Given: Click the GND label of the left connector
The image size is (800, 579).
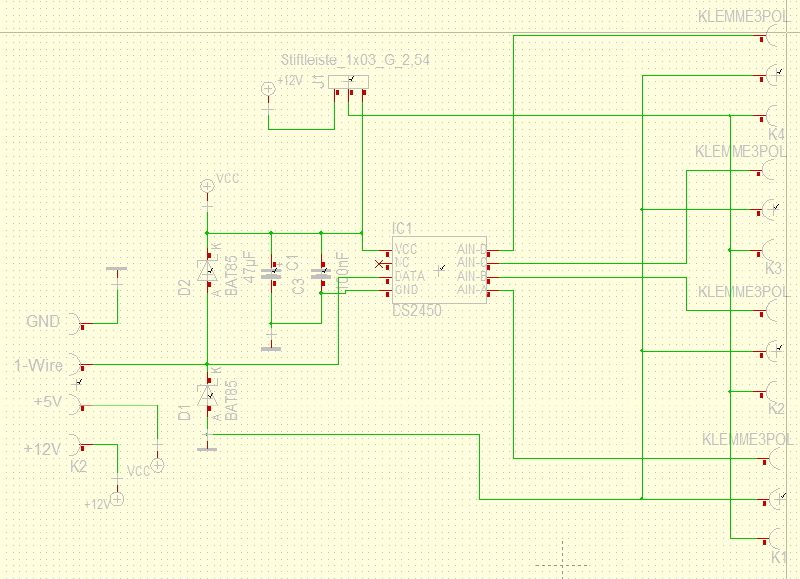Looking at the screenshot, I should coord(43,321).
